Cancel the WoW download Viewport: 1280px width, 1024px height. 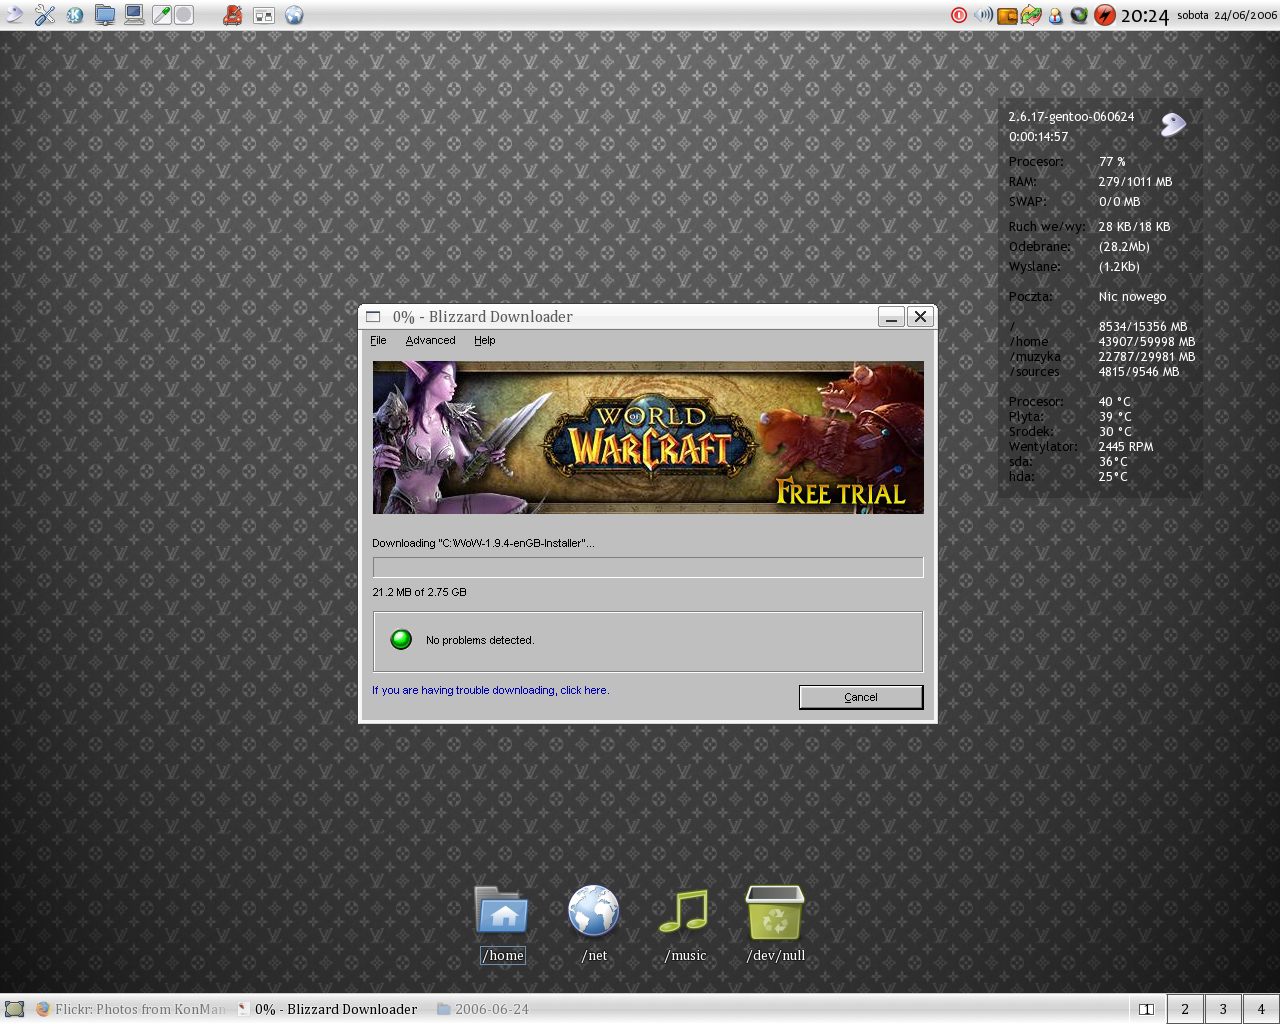(861, 697)
